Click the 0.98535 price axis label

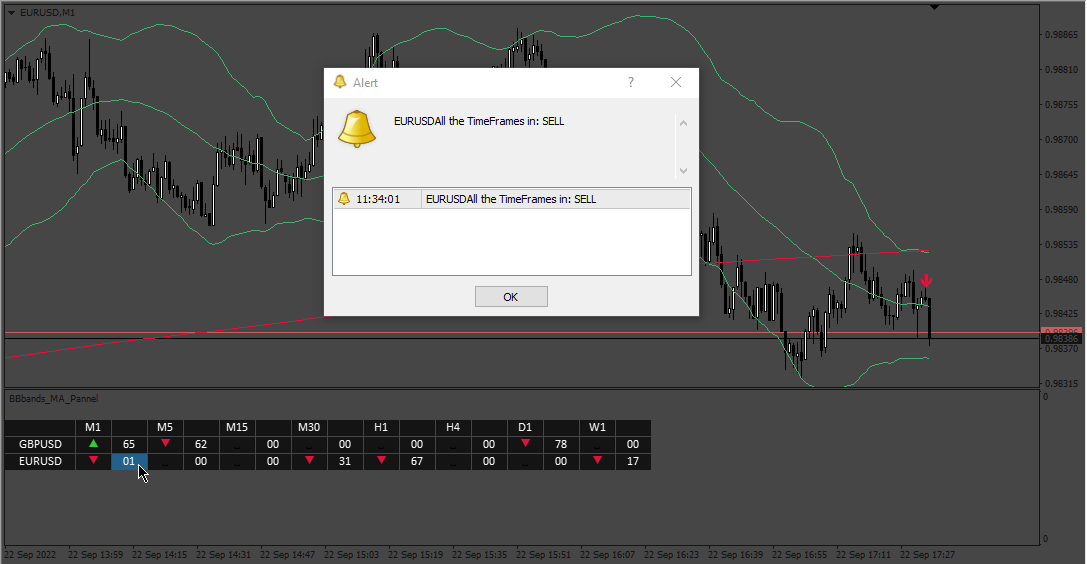point(1061,245)
